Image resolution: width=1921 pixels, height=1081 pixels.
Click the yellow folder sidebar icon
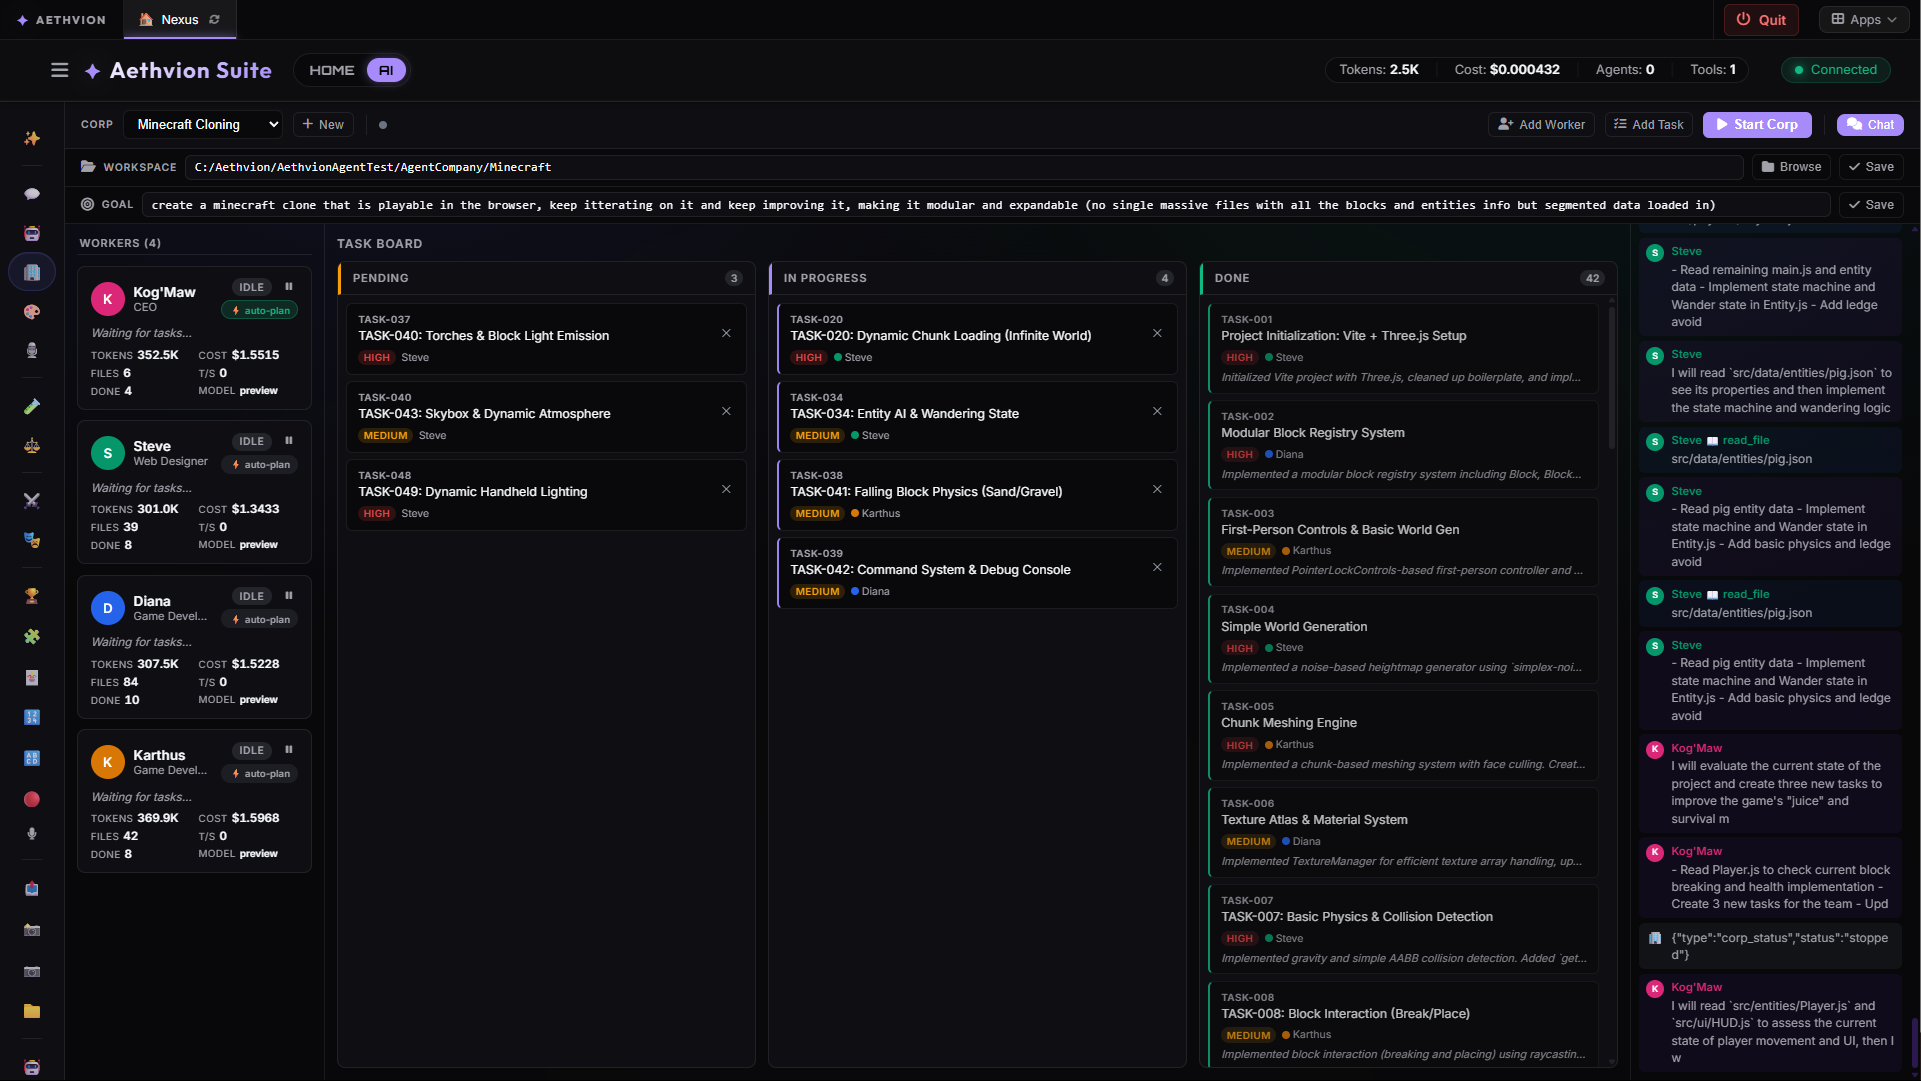click(x=32, y=1011)
